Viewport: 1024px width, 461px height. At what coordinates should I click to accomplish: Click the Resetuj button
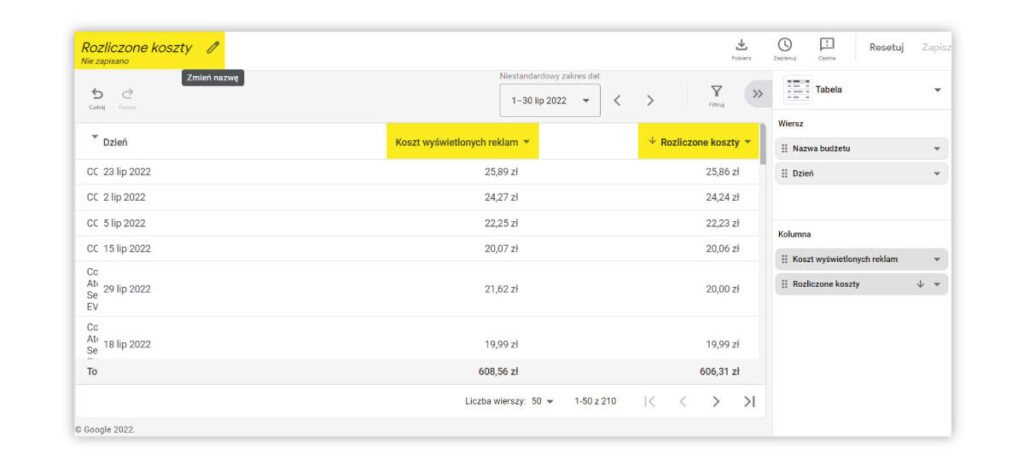coord(886,47)
